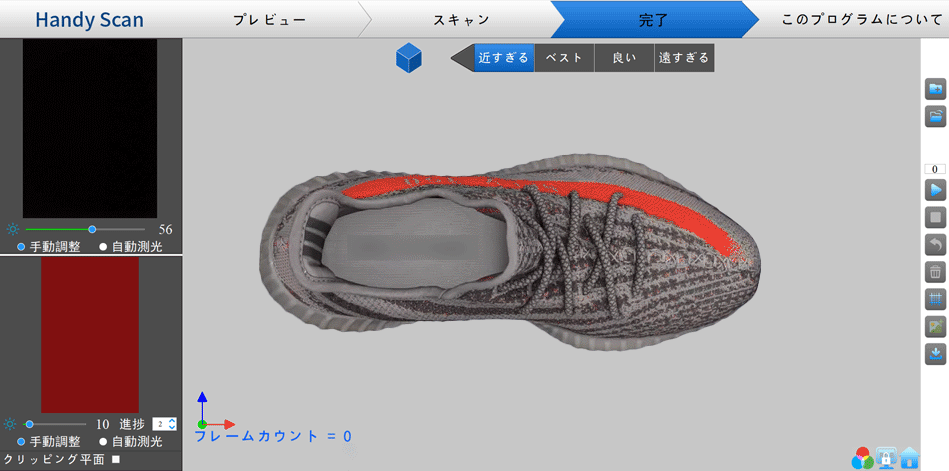Screen dimensions: 949x471
Task: Select the 遠すぎる distance button
Action: click(684, 58)
